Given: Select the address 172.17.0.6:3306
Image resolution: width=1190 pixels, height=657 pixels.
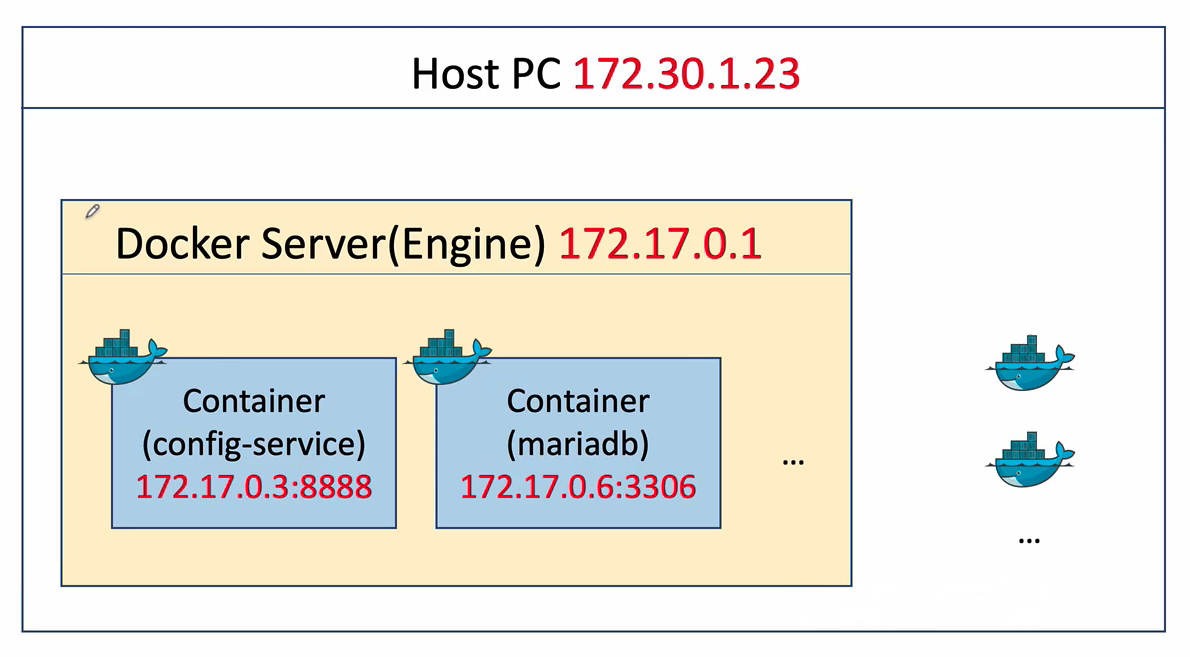Looking at the screenshot, I should 578,487.
